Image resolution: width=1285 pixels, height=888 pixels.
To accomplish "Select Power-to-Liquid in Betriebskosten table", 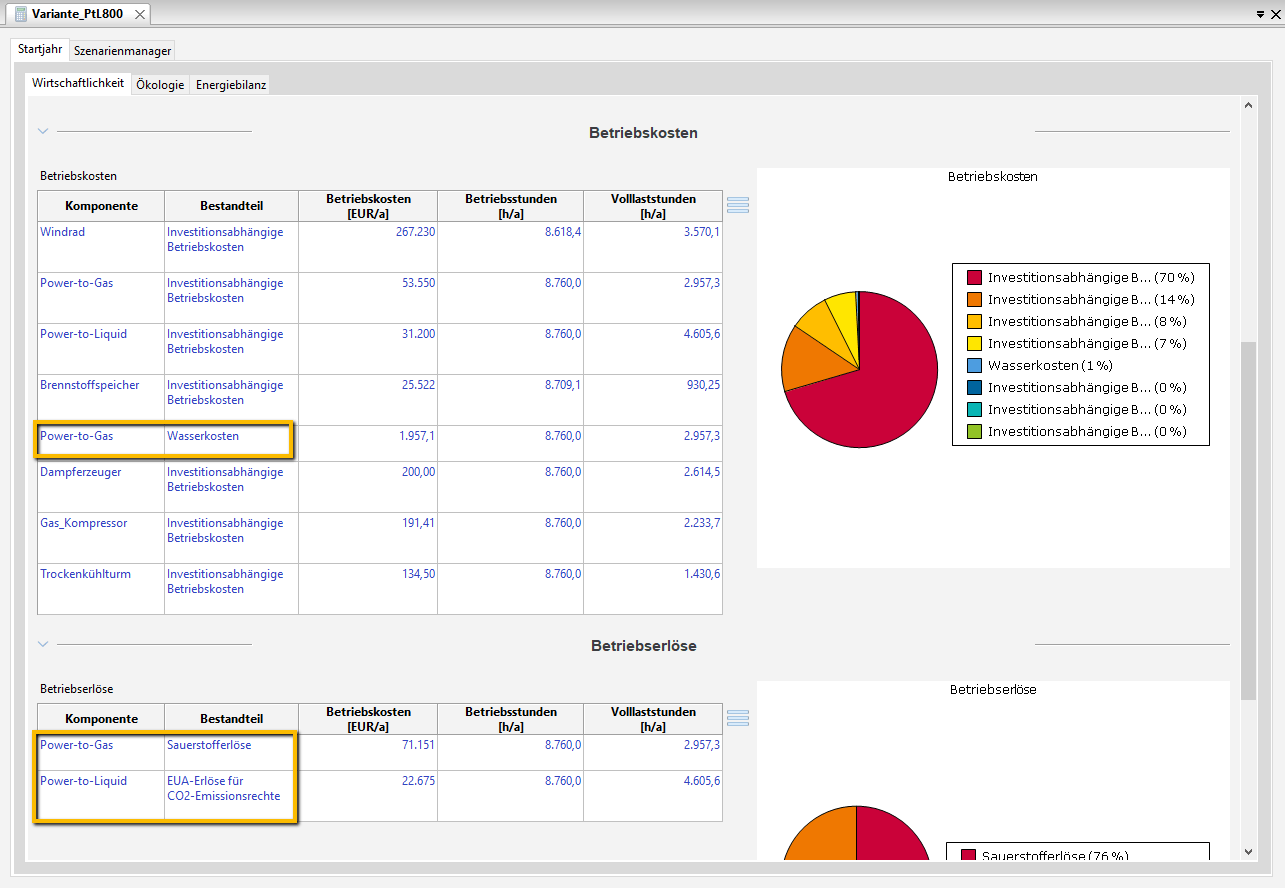I will tap(101, 349).
